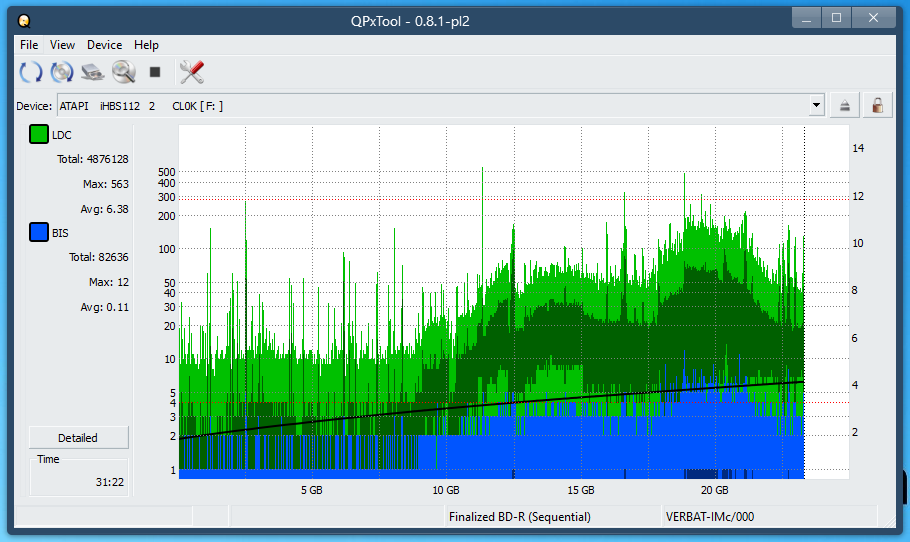Open settings via wrench and screwdriver icon

pos(191,72)
